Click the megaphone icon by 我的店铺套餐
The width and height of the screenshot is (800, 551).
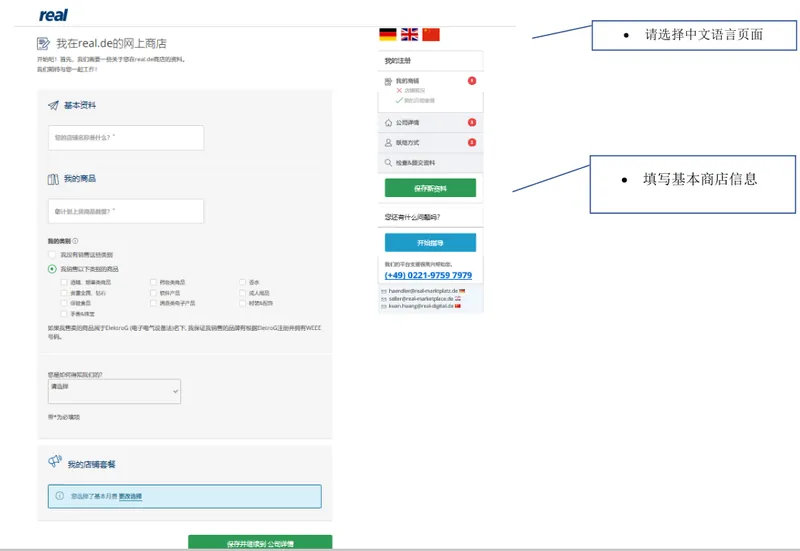[55, 461]
